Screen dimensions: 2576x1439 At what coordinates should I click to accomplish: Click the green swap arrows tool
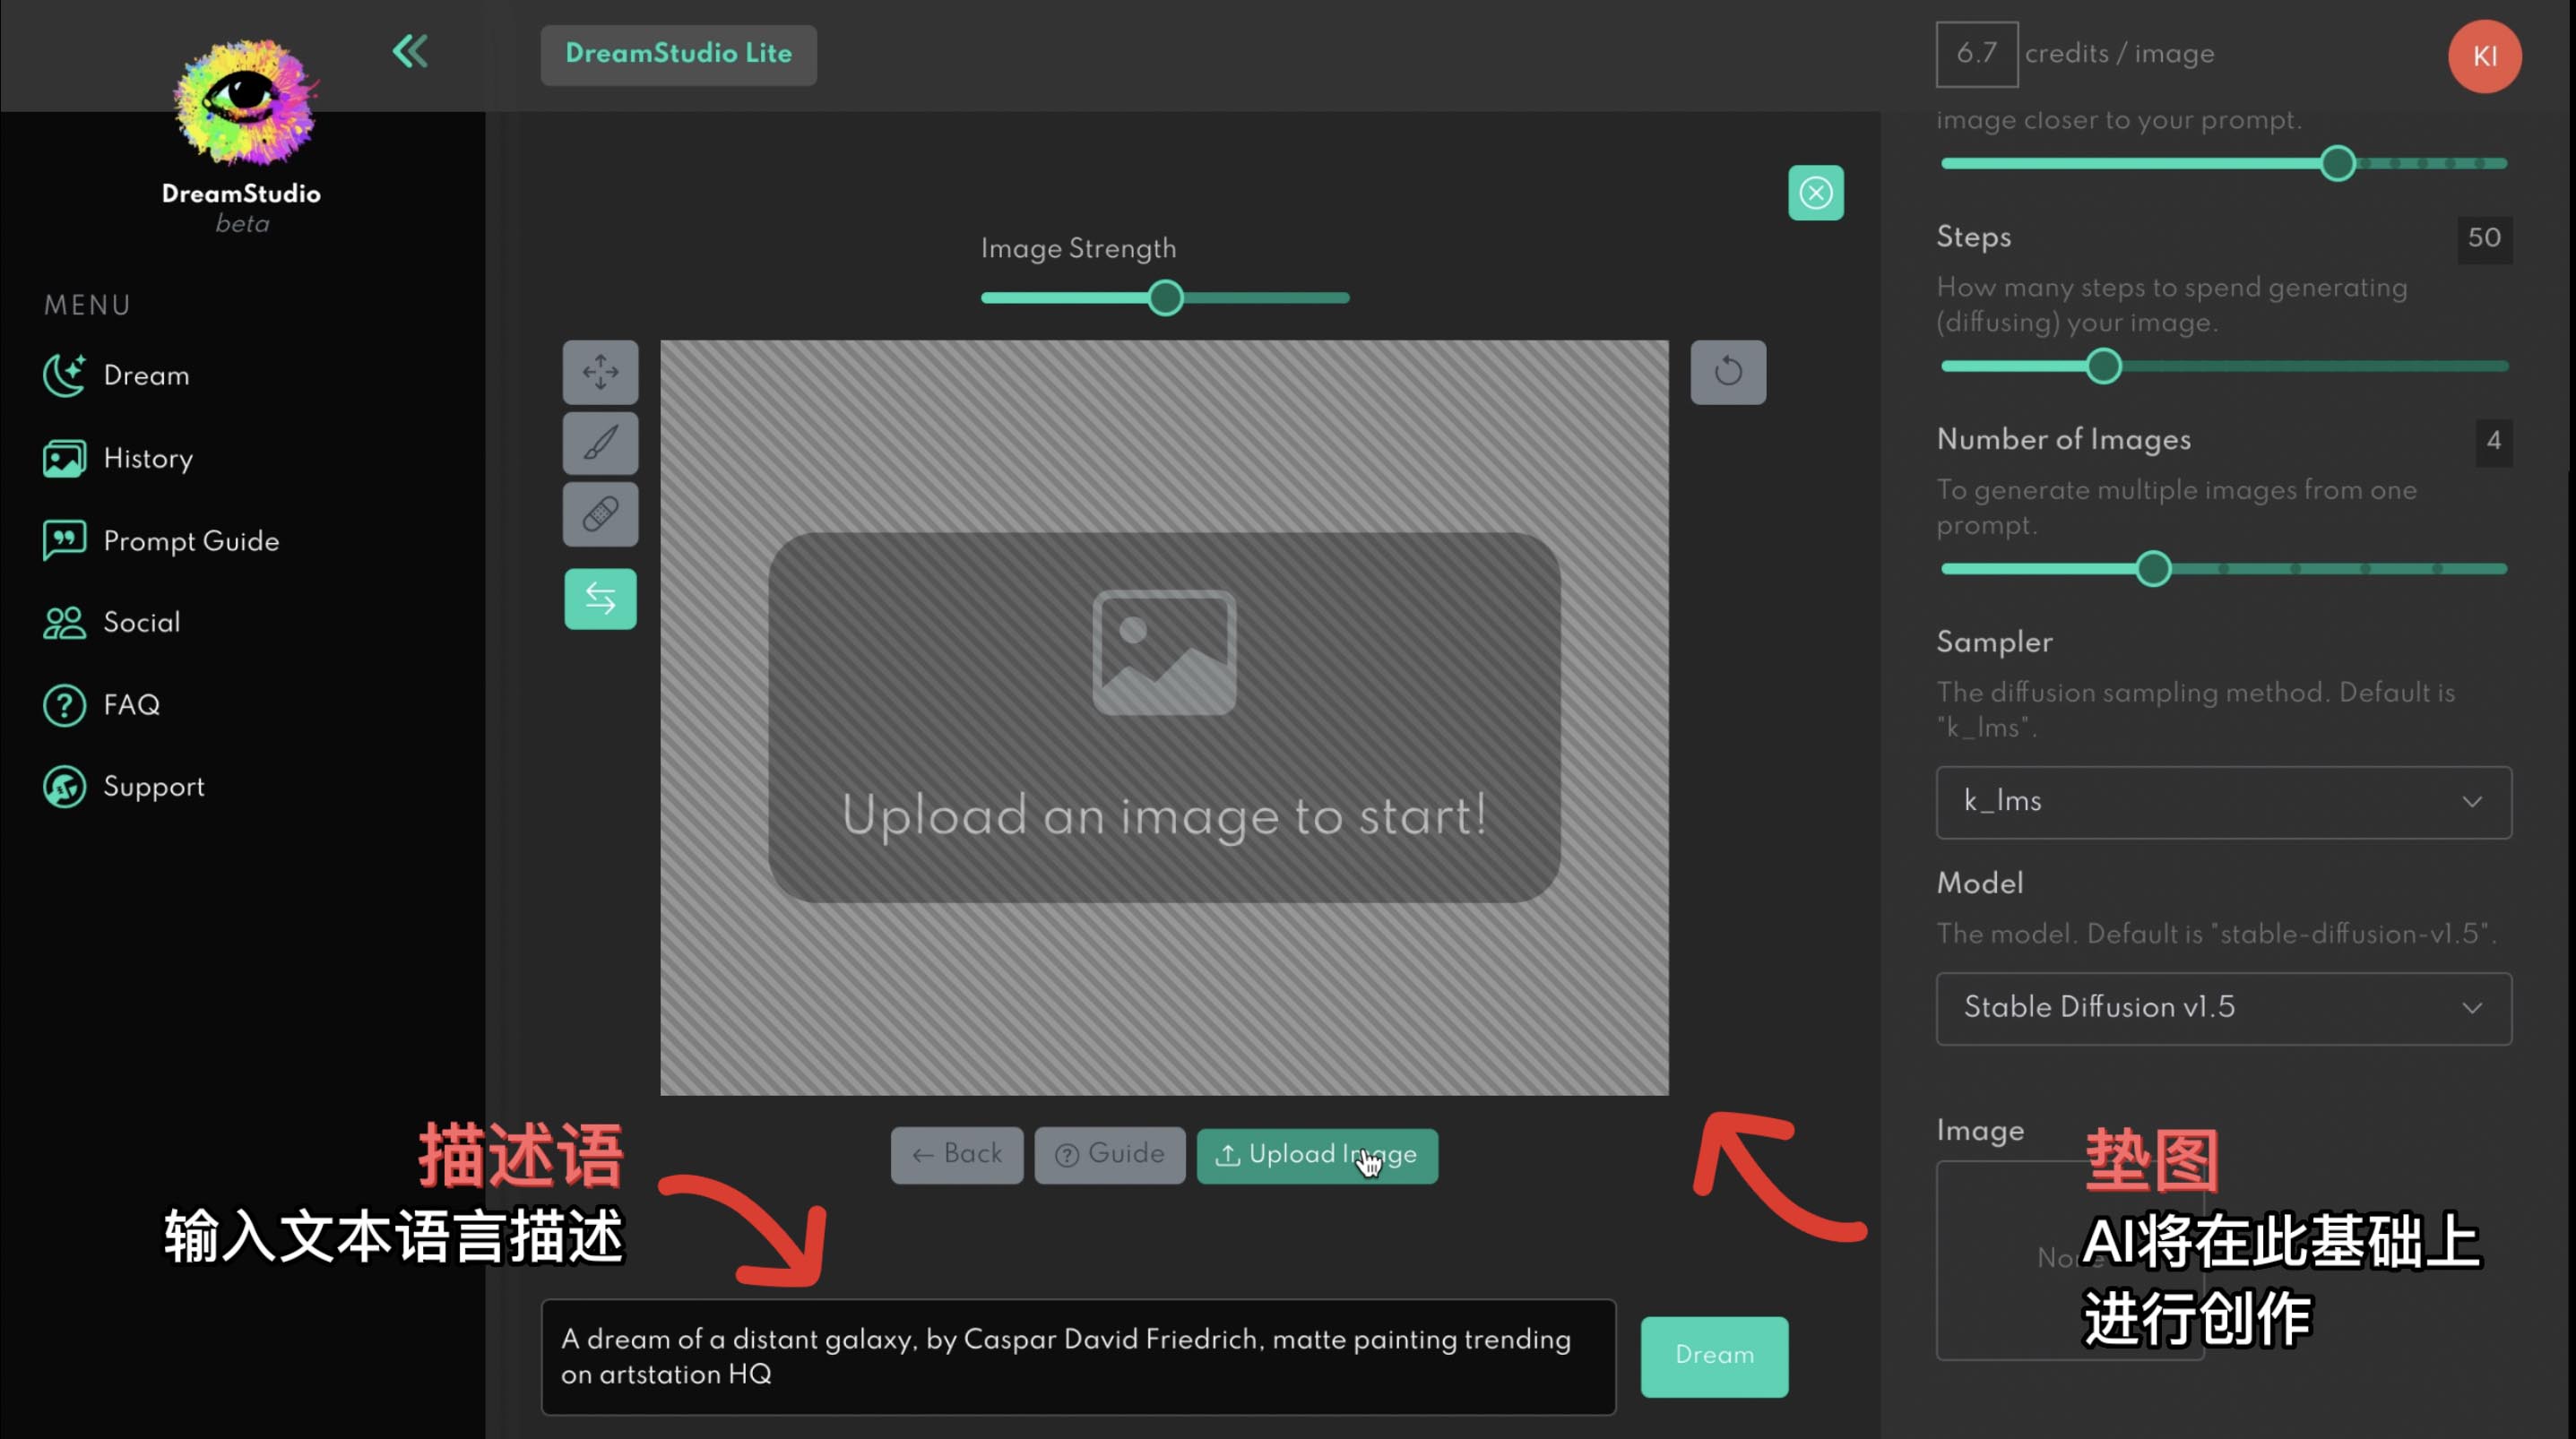click(x=600, y=598)
